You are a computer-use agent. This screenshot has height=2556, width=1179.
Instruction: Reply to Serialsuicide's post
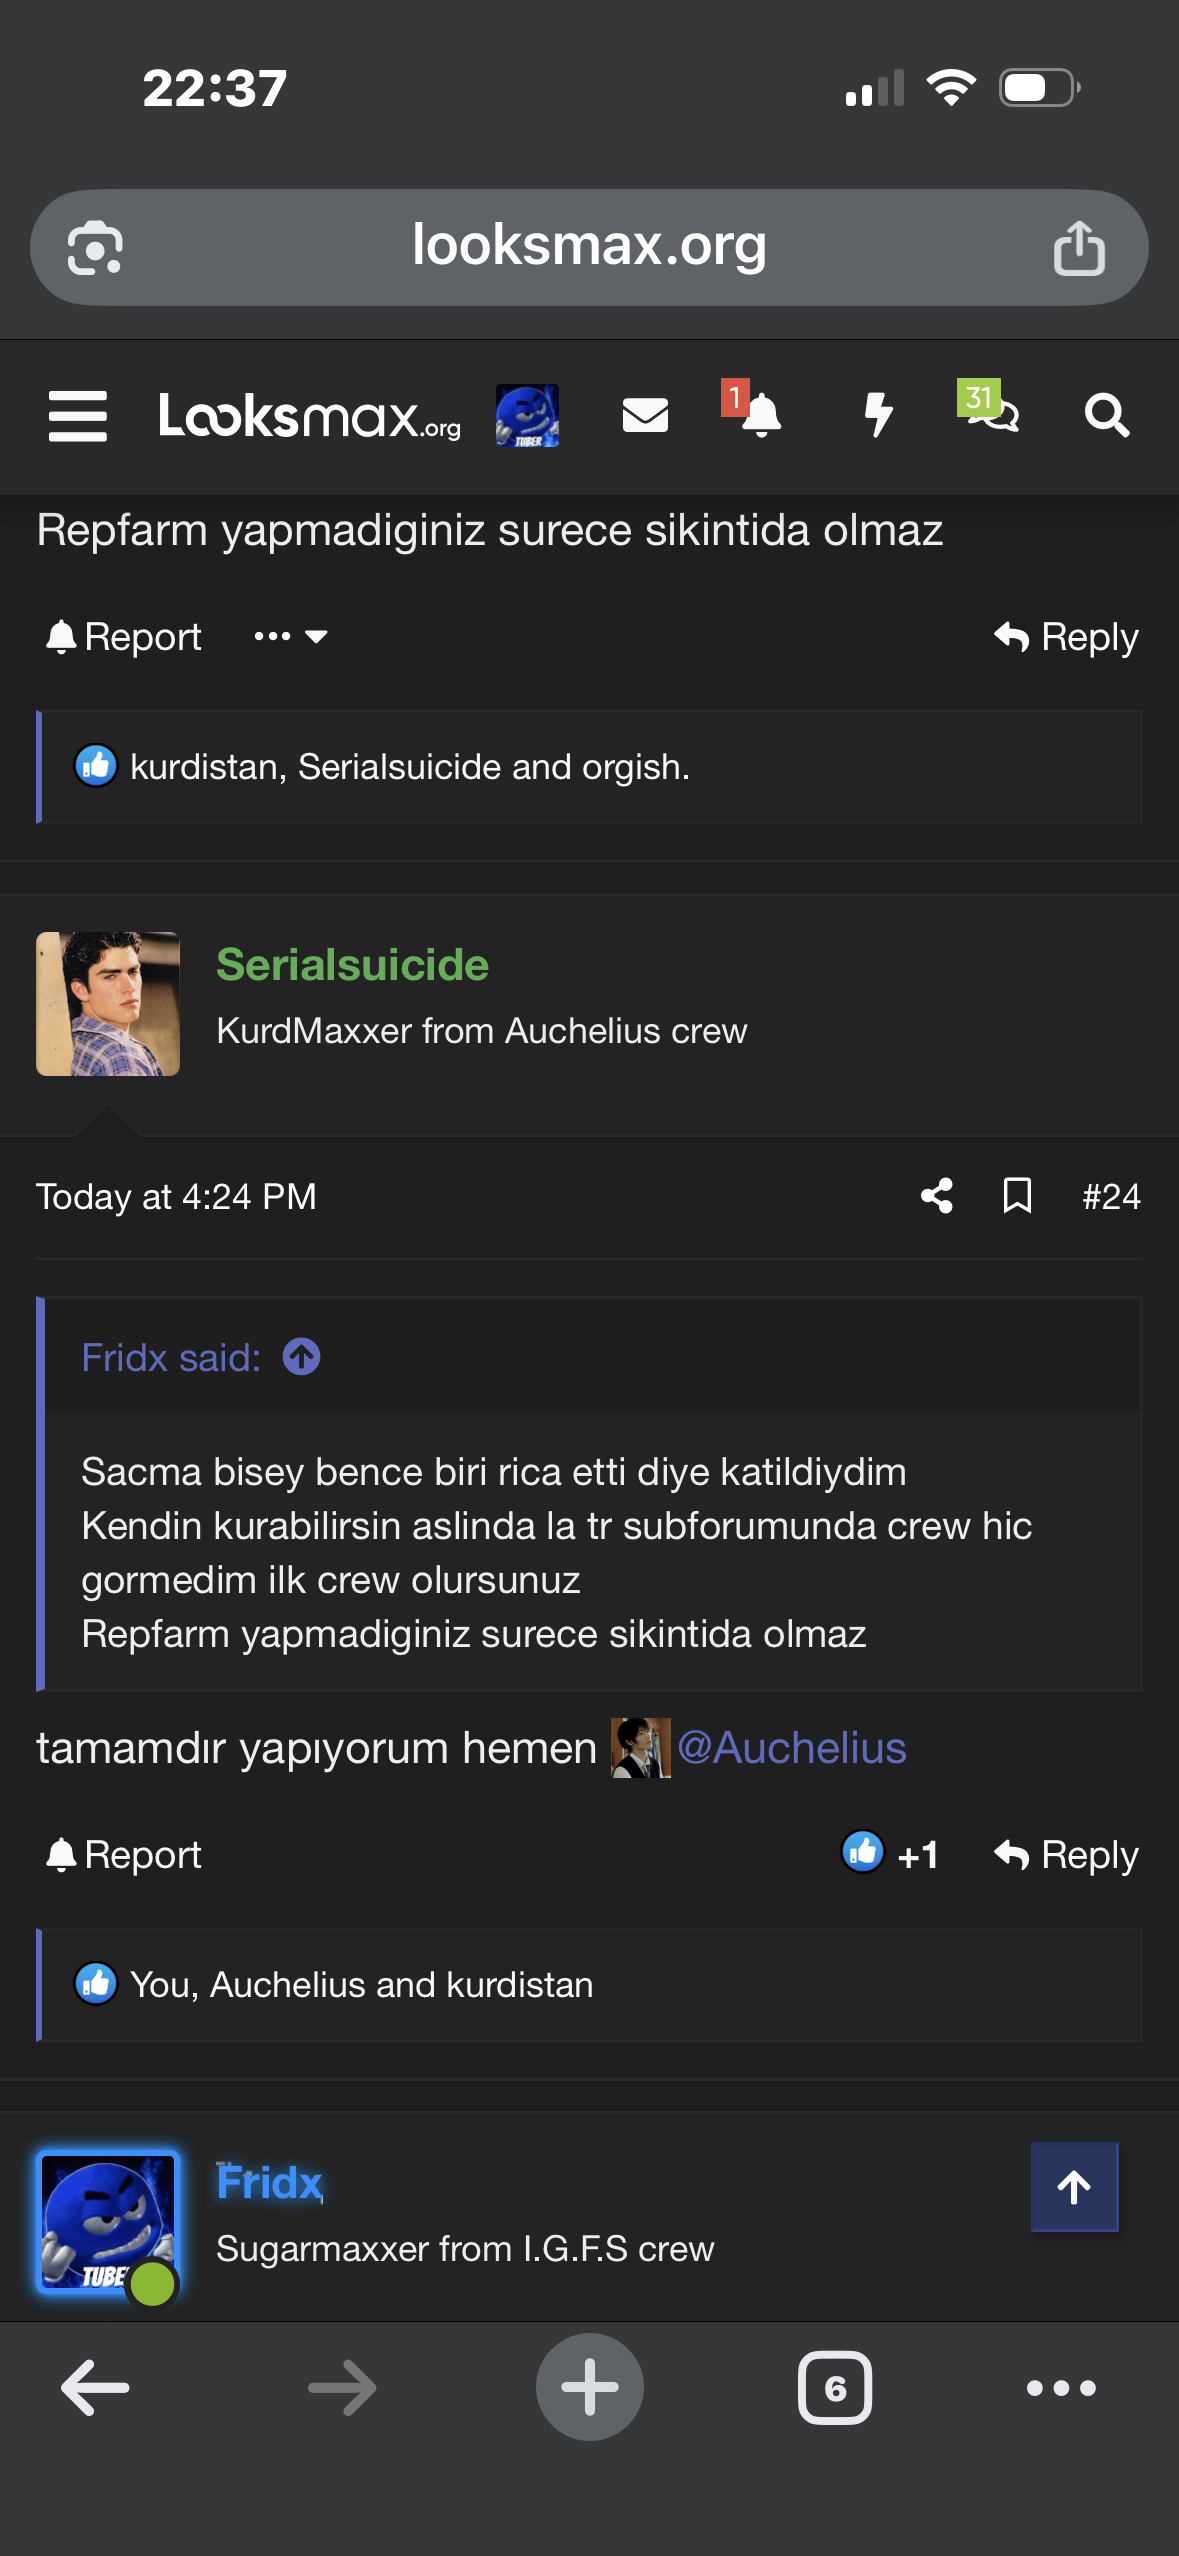click(x=1066, y=1855)
